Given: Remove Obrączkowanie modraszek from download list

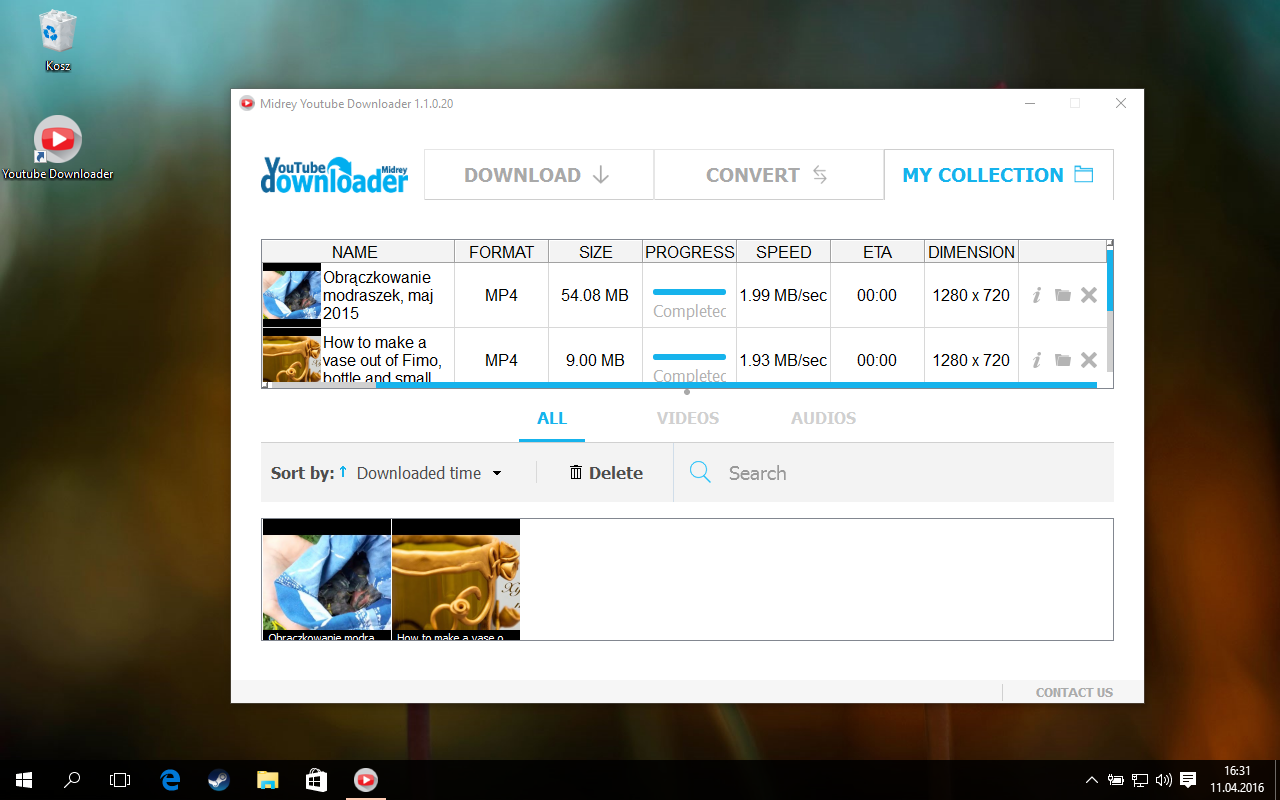Looking at the screenshot, I should coord(1089,295).
